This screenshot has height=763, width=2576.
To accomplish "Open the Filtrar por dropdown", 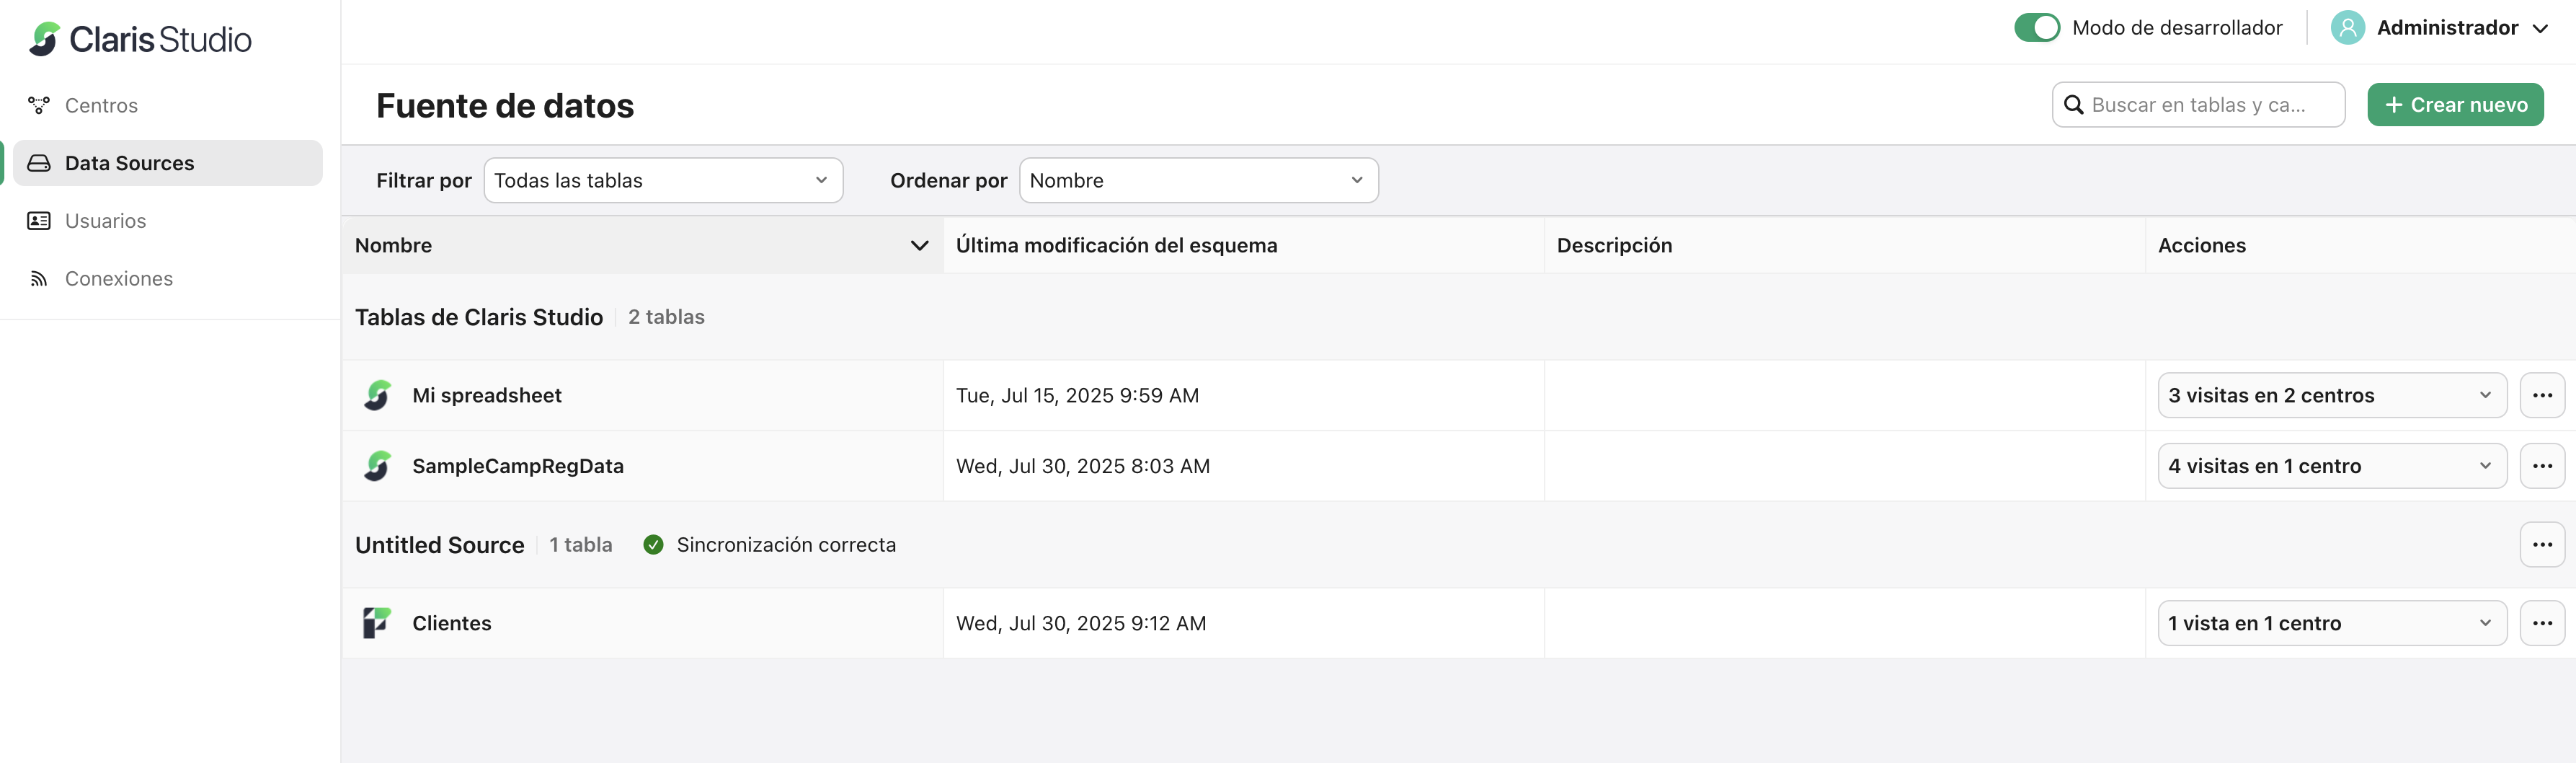I will (x=663, y=181).
